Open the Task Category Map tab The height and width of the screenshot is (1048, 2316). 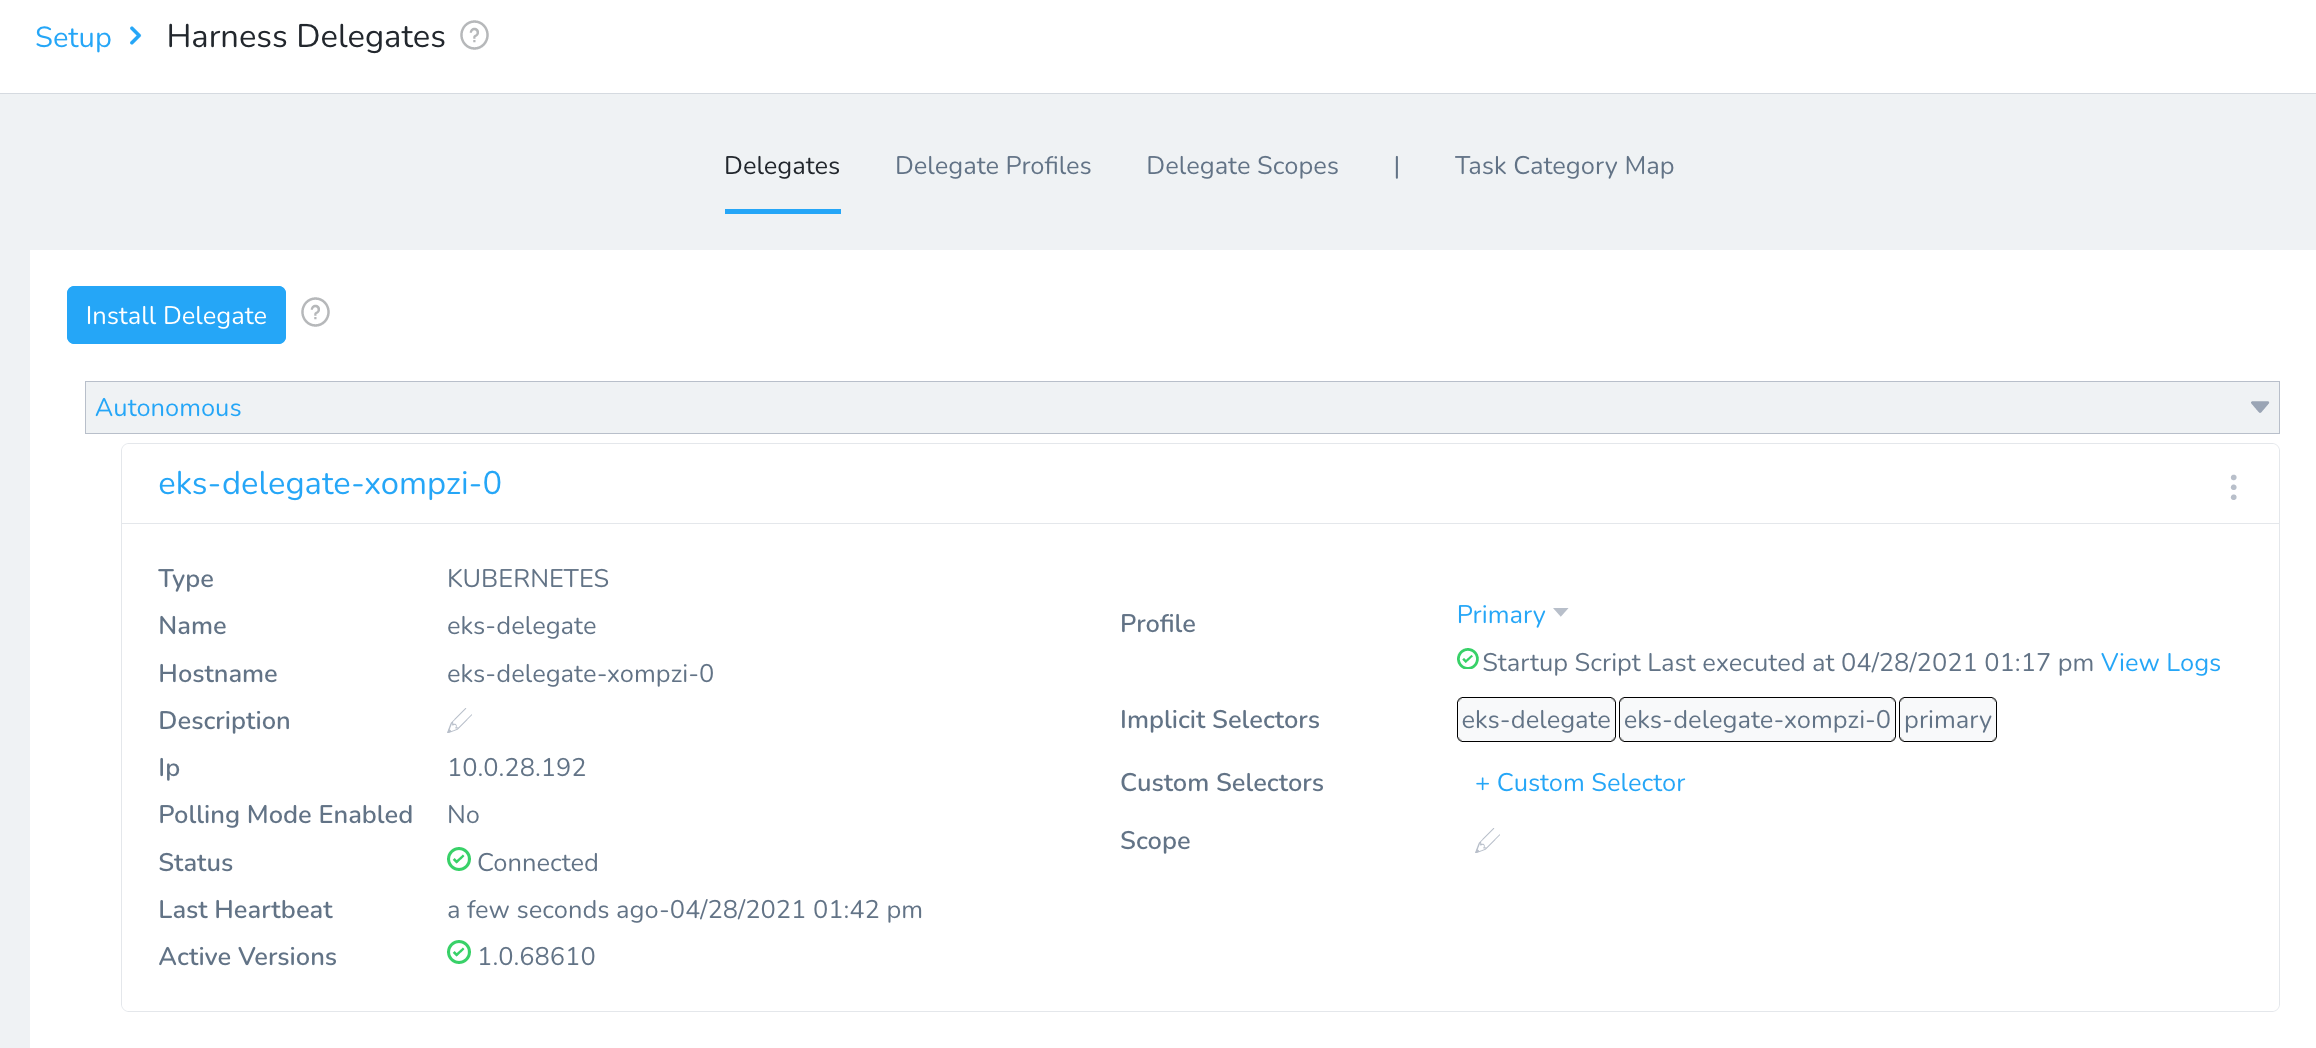(x=1564, y=166)
